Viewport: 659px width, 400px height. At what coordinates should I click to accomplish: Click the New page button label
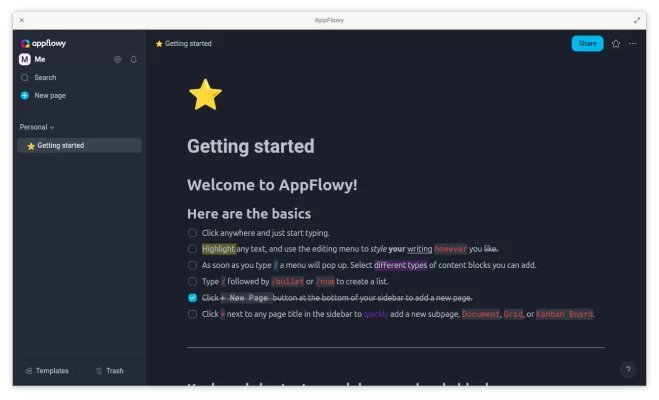click(x=50, y=95)
